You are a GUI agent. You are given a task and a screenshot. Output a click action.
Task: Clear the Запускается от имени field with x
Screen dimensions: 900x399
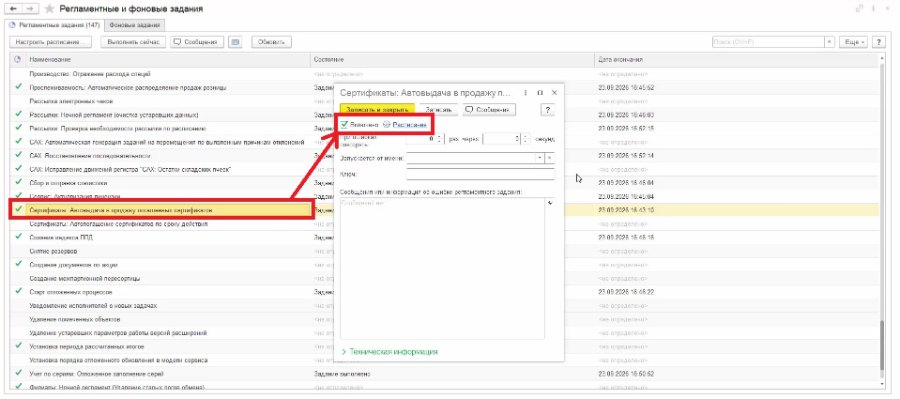(550, 158)
